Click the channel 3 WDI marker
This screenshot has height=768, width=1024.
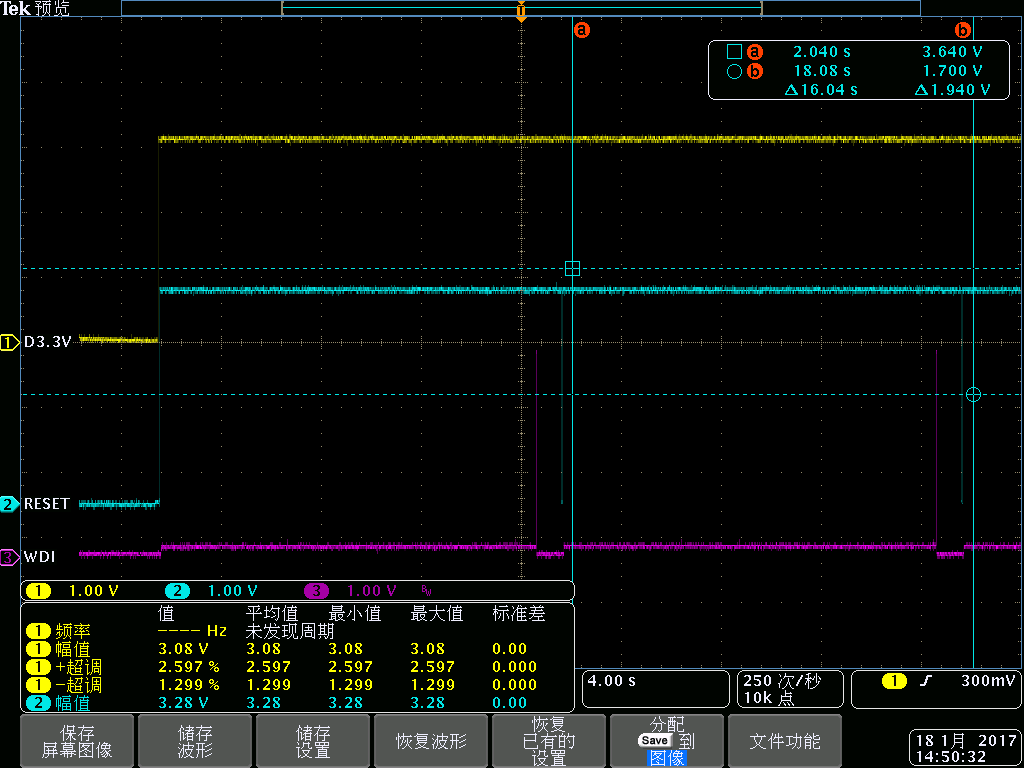pos(10,556)
